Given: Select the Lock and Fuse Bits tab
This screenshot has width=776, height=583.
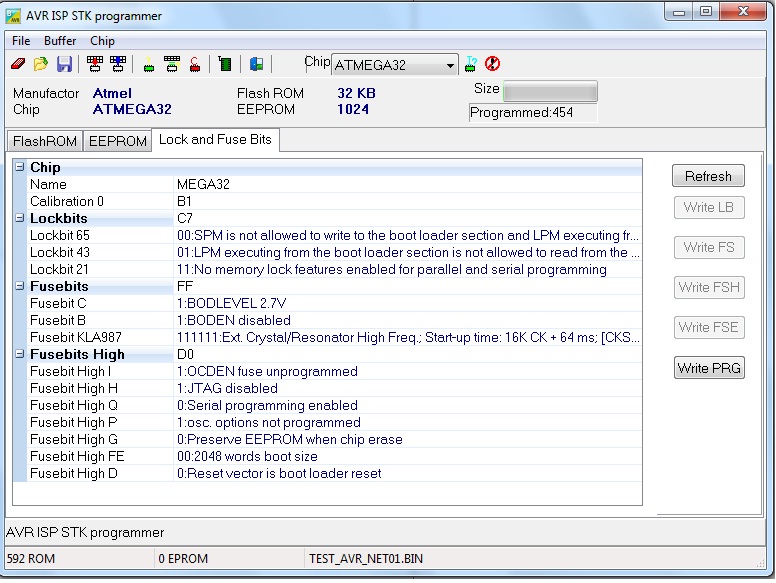Looking at the screenshot, I should [215, 140].
